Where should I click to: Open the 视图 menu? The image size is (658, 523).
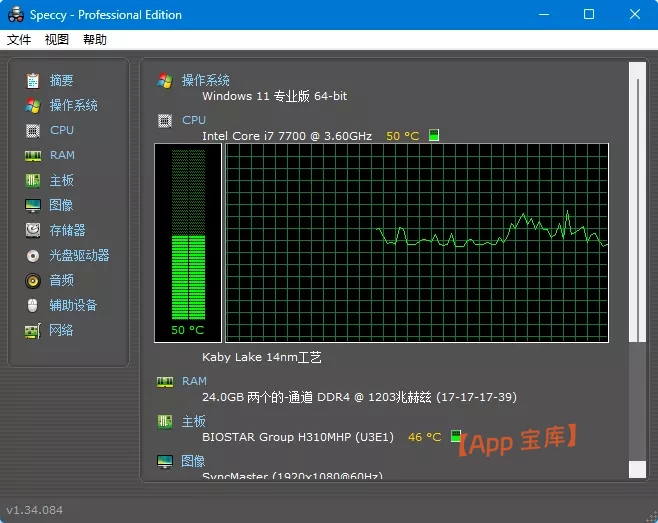tap(57, 40)
